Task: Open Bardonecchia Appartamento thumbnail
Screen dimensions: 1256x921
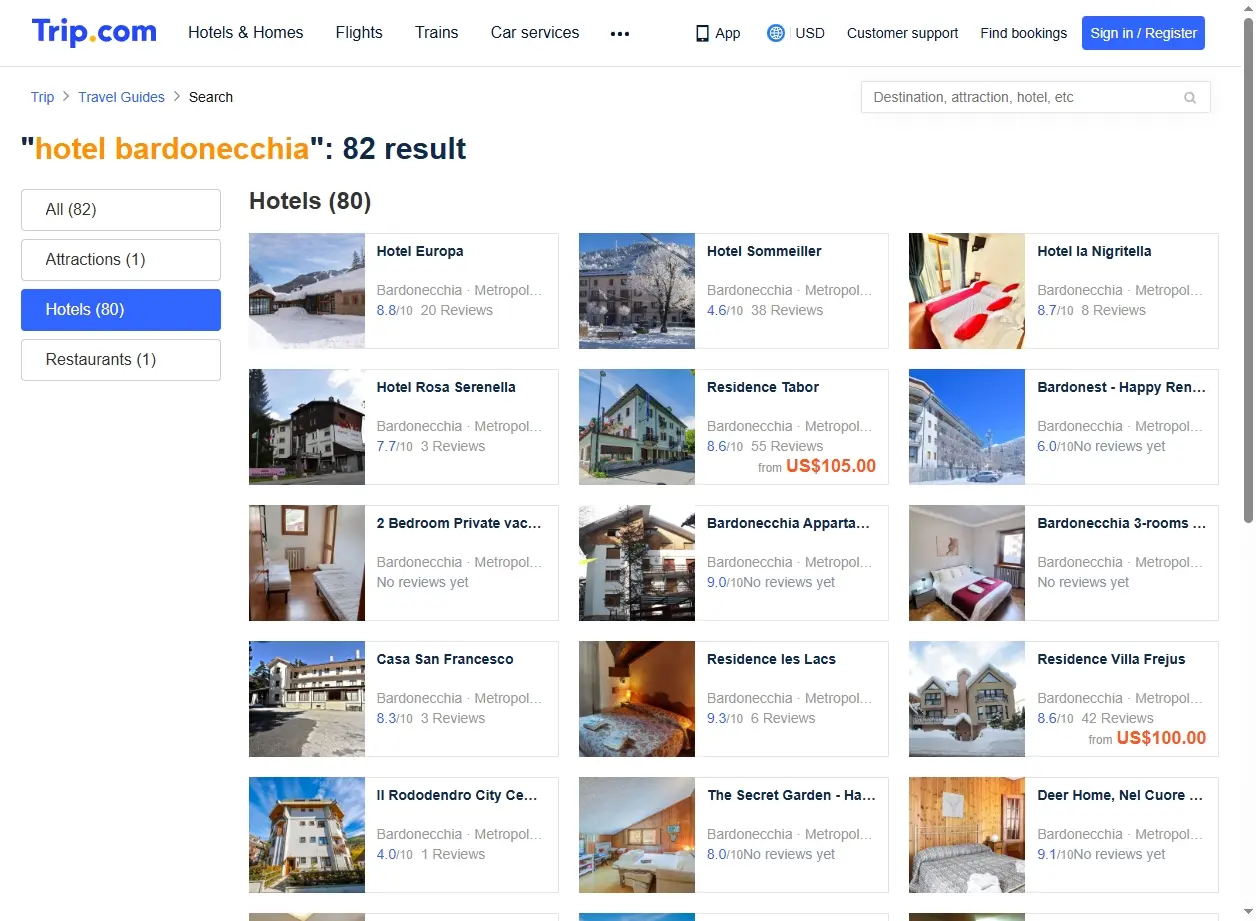Action: (x=637, y=563)
